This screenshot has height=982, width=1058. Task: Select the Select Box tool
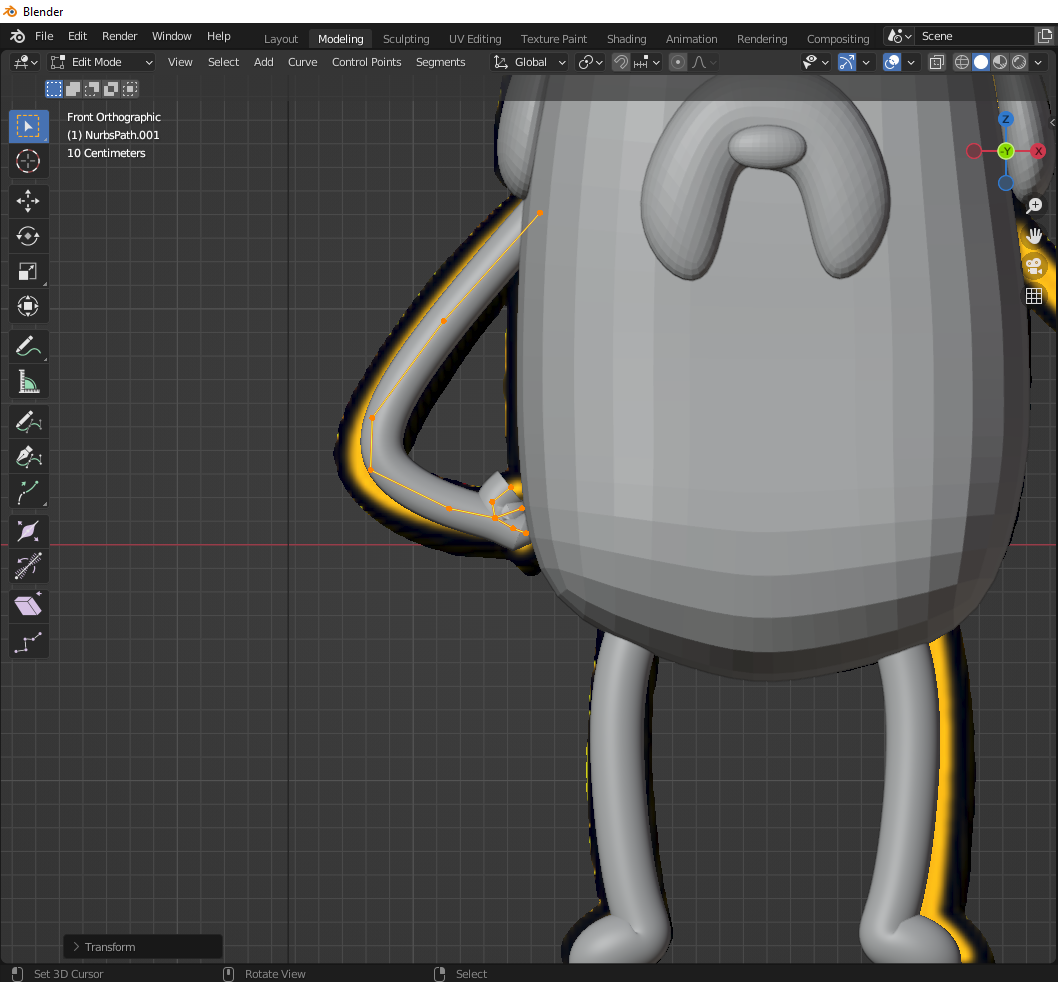28,126
